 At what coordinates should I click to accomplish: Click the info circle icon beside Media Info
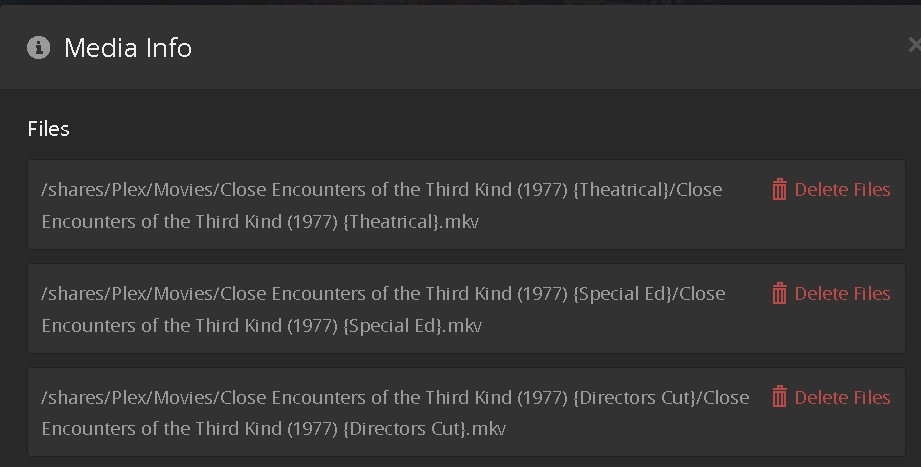38,48
